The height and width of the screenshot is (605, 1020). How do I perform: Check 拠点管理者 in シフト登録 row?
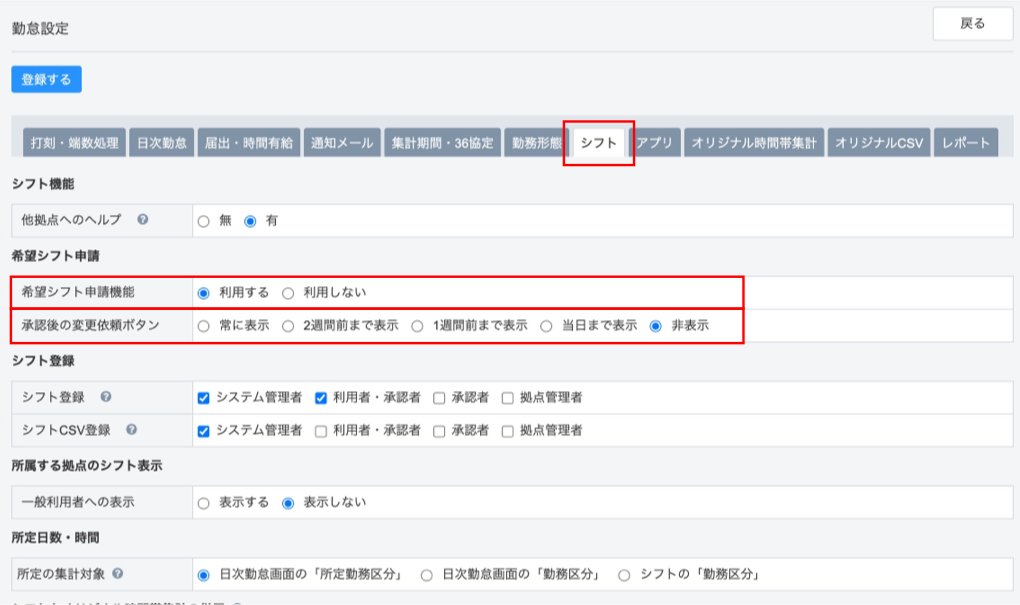point(508,398)
